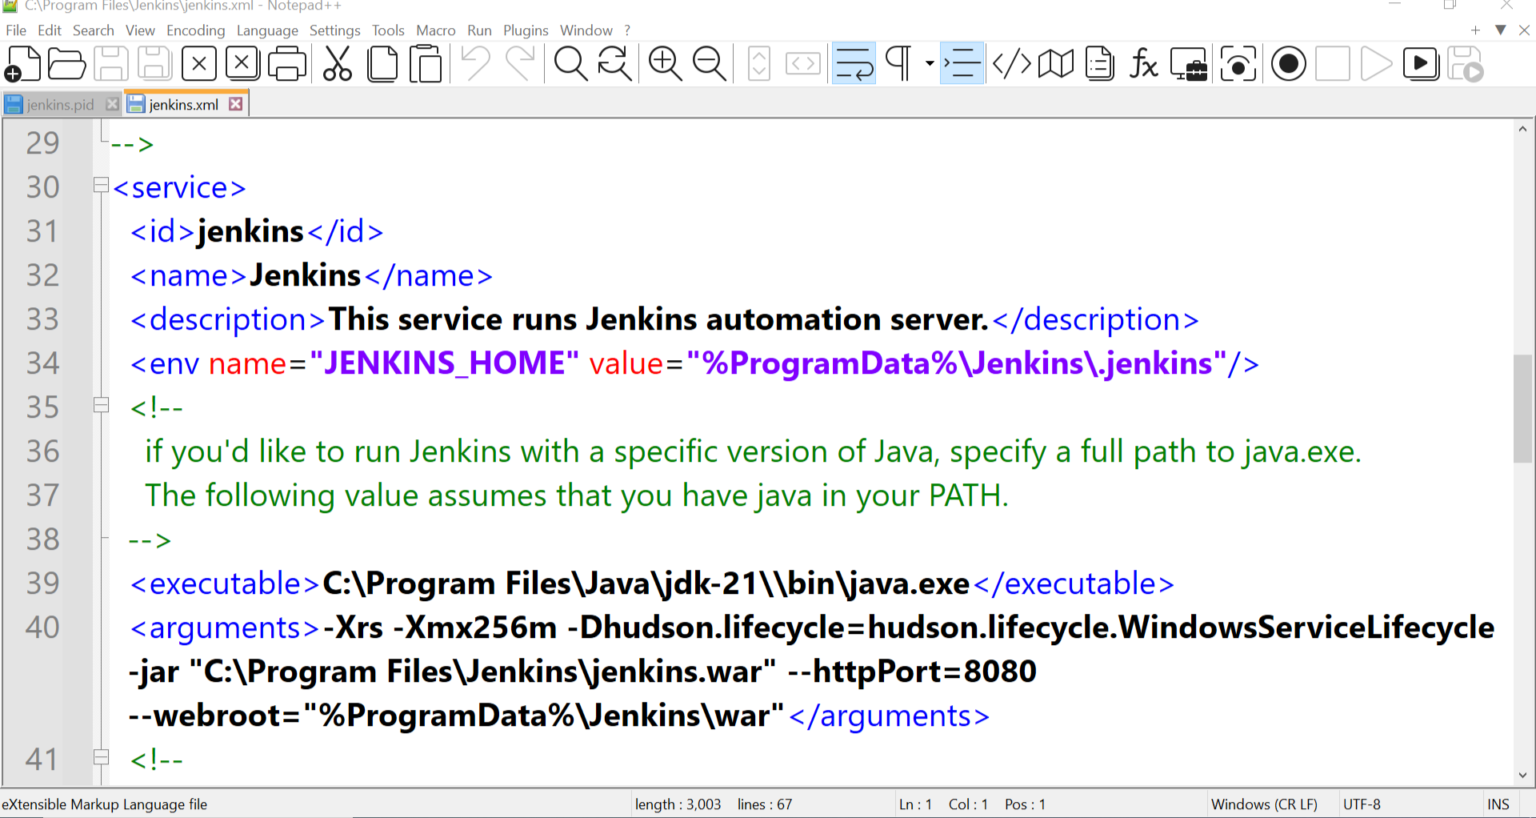Collapse the comment fold at line 35
The image size is (1536, 818).
point(101,405)
